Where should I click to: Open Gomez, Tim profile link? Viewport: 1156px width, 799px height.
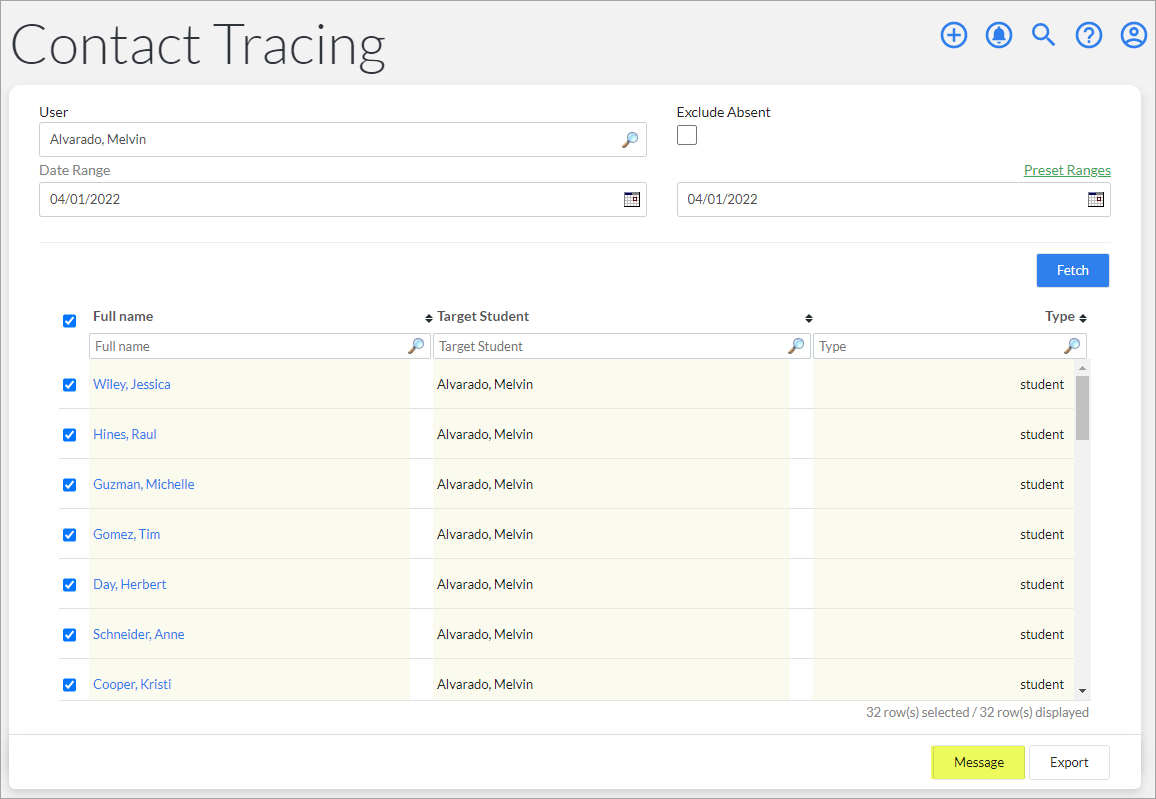point(126,534)
